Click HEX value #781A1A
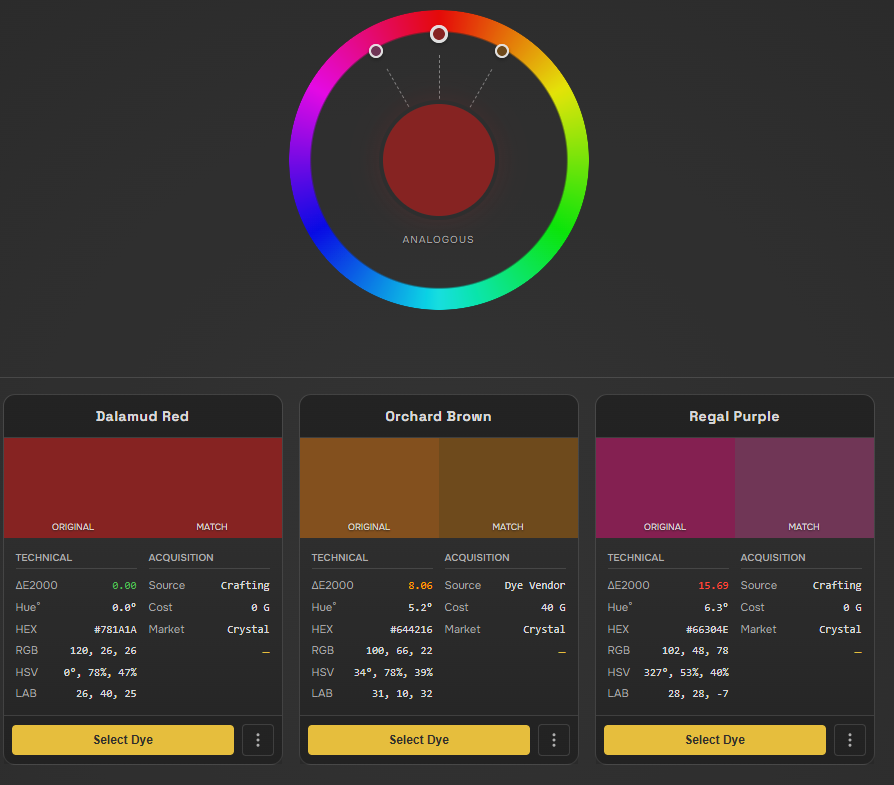This screenshot has width=894, height=785. point(115,629)
